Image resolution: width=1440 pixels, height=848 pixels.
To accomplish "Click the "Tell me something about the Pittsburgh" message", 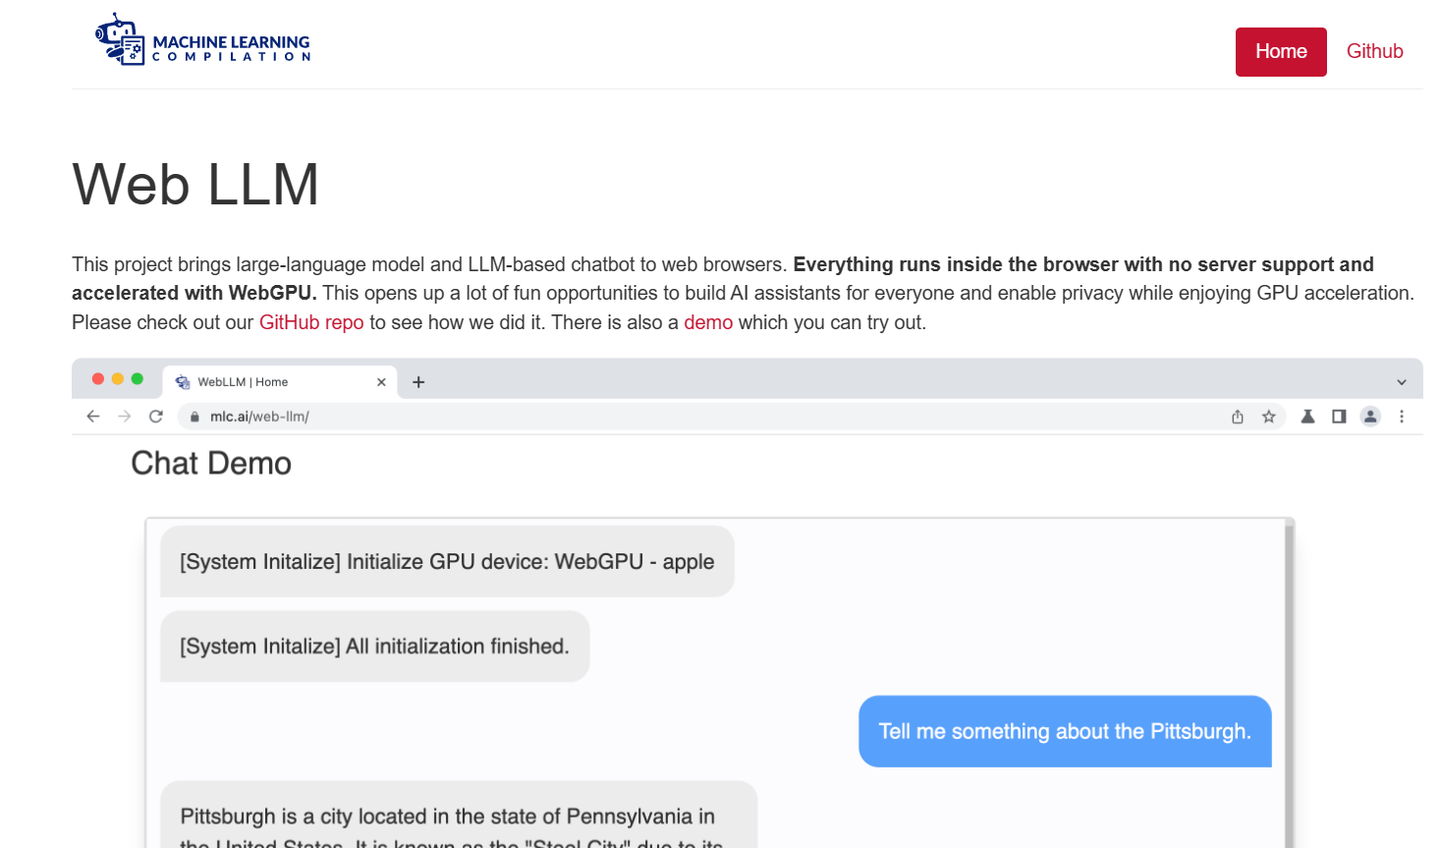I will 1064,731.
